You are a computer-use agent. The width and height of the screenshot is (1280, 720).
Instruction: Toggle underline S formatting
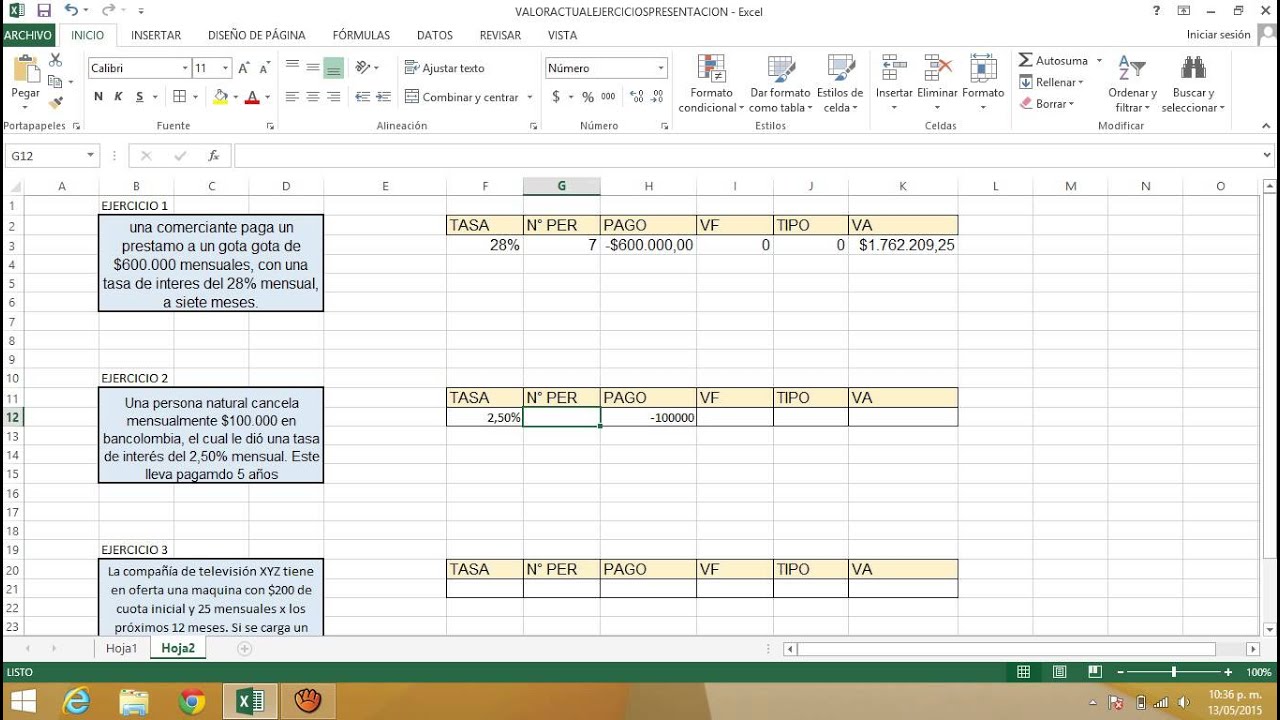[x=139, y=97]
